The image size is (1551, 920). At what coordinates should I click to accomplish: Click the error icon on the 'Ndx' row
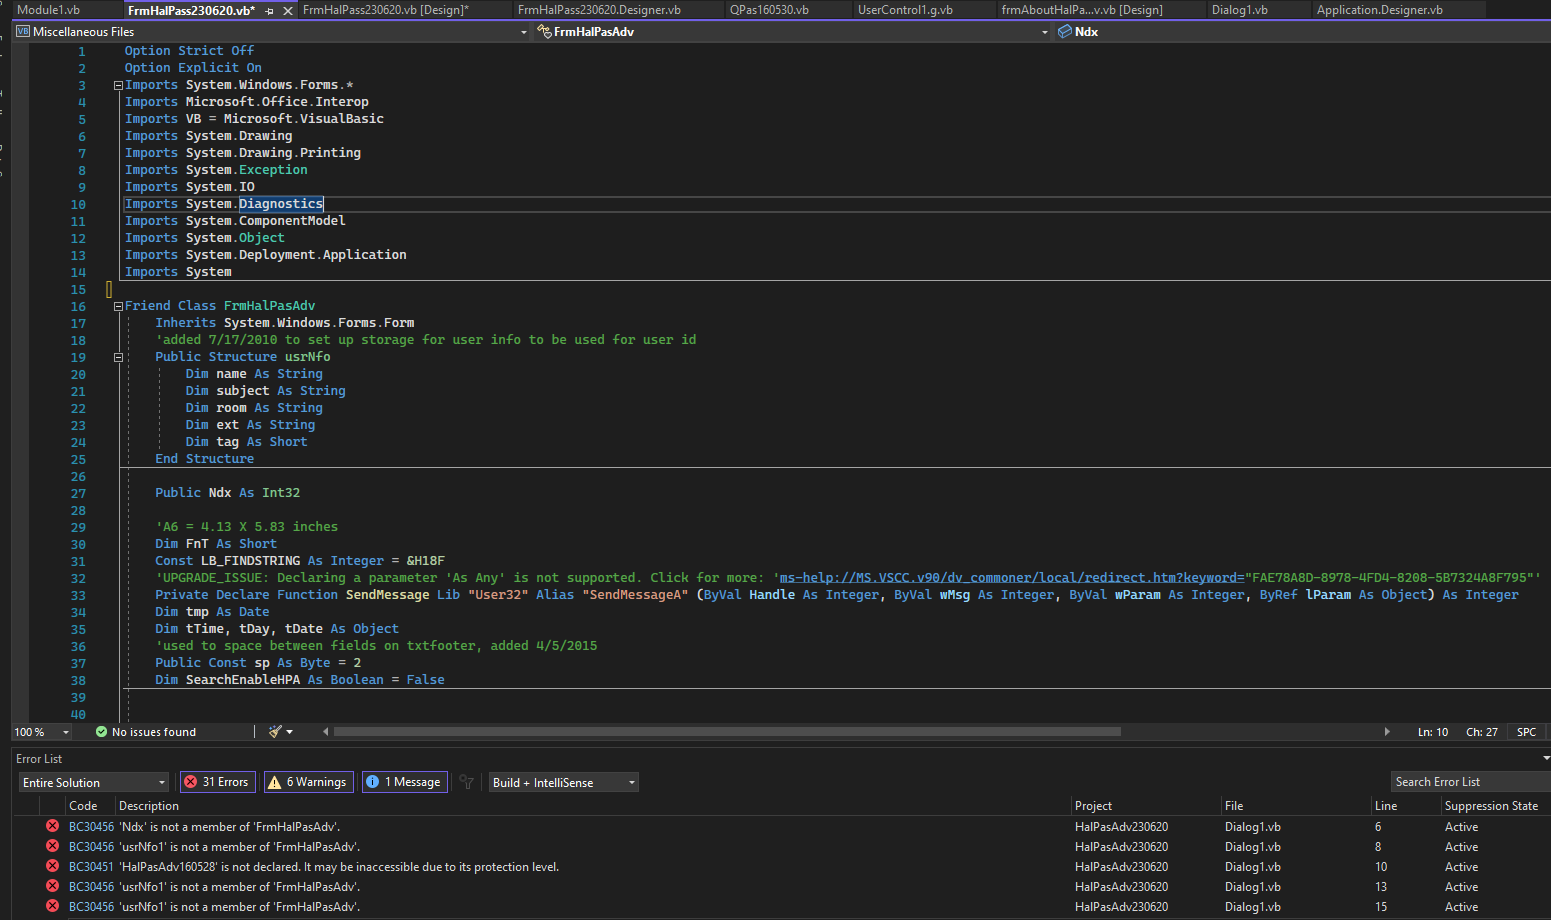(x=52, y=826)
